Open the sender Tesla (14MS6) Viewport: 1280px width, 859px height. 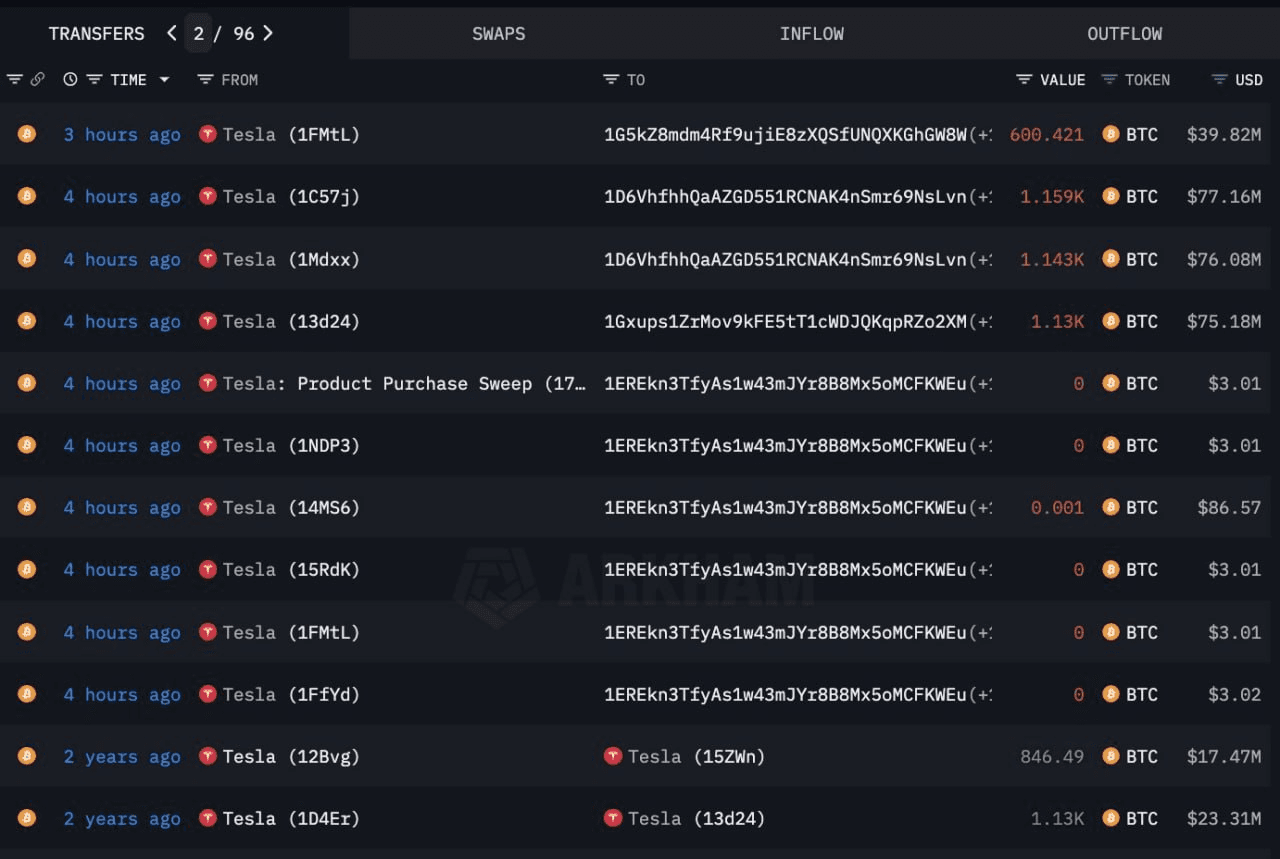pyautogui.click(x=291, y=507)
